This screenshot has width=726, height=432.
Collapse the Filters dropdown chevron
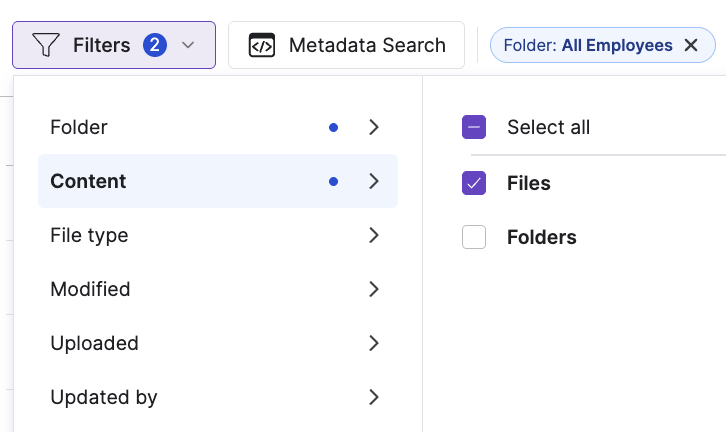click(x=188, y=45)
